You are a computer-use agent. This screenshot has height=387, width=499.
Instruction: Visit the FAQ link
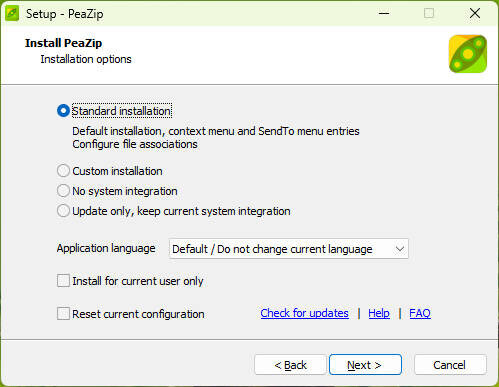tap(420, 313)
